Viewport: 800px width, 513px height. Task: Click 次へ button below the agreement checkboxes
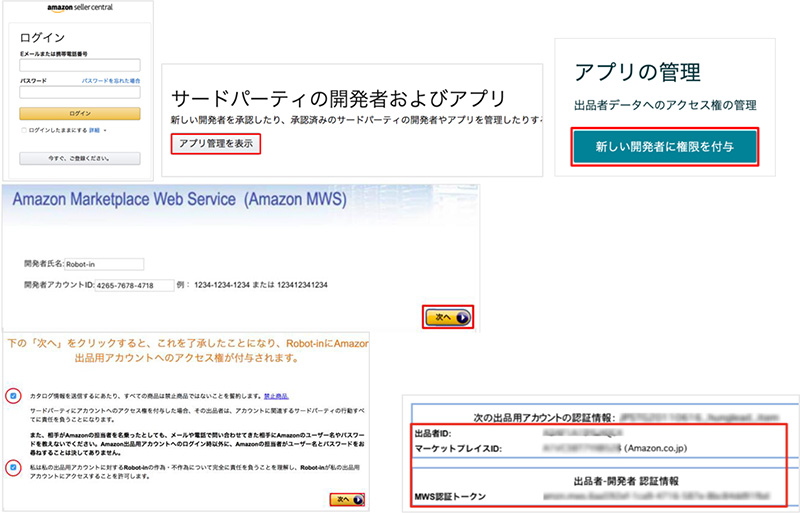click(x=347, y=499)
